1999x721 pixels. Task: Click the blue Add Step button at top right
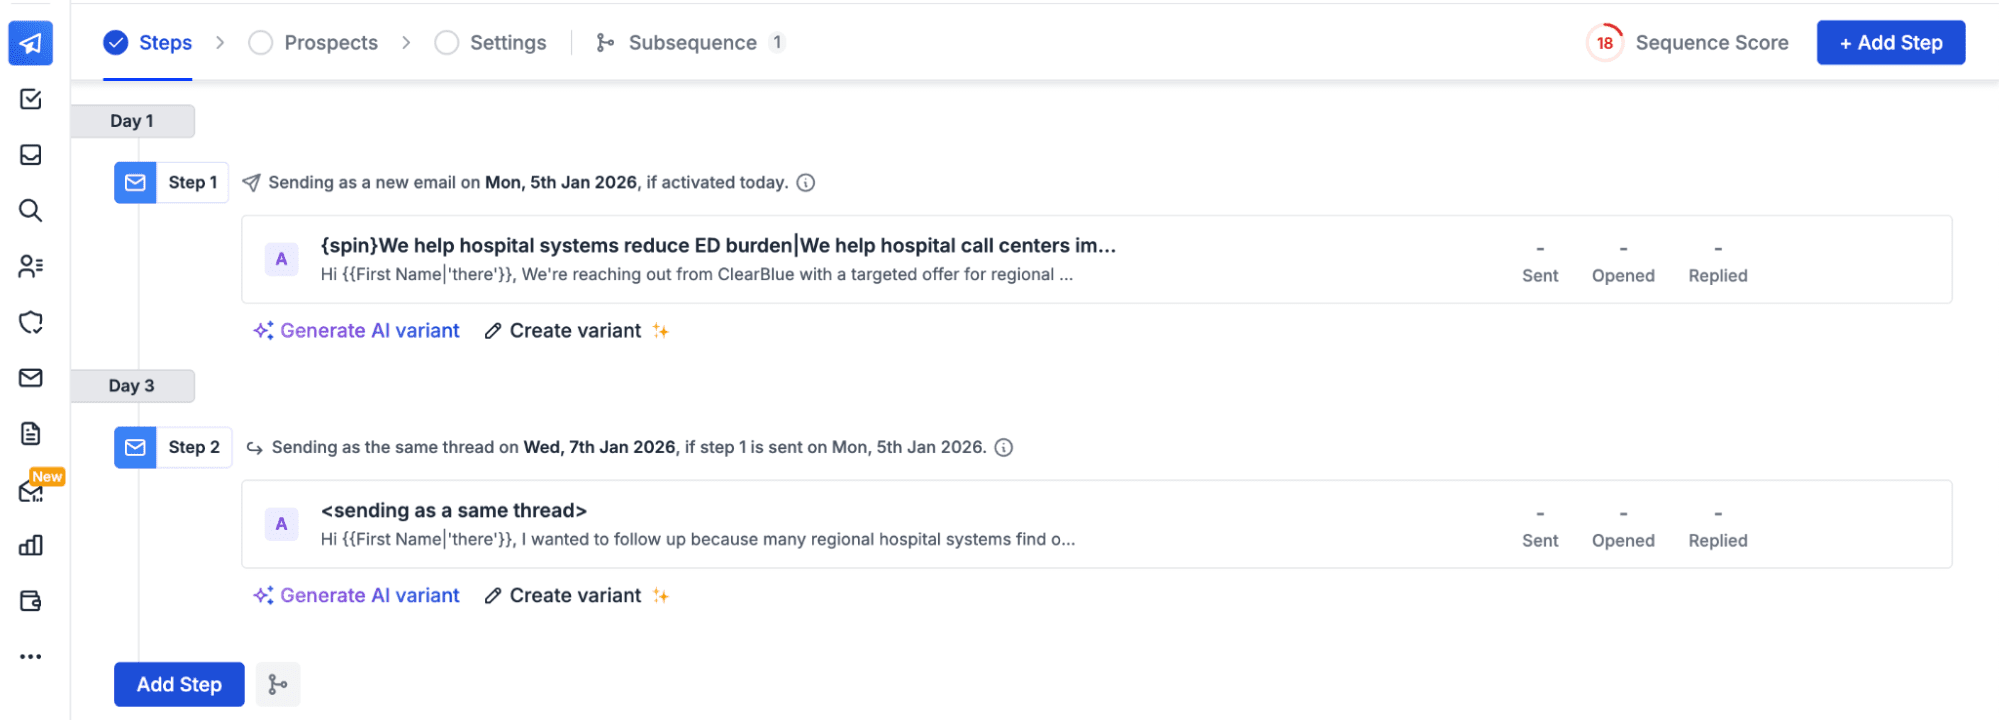(1890, 43)
